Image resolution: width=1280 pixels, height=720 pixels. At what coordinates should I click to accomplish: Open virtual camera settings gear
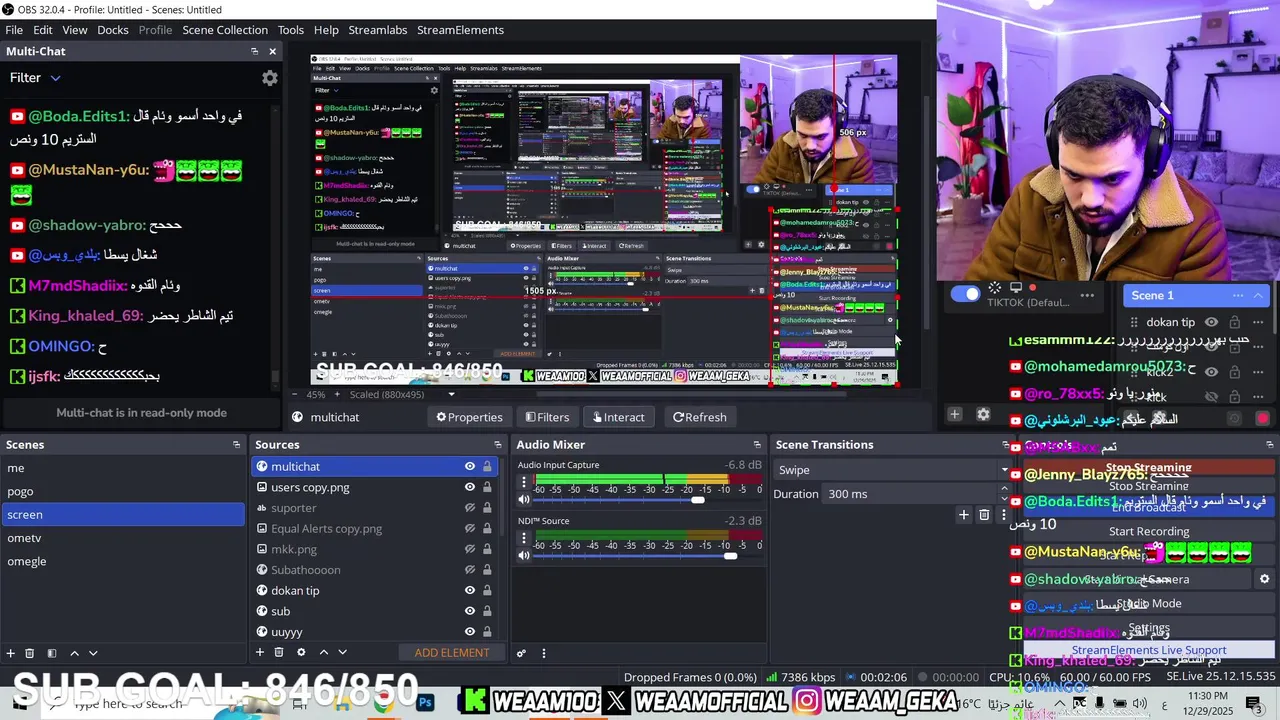tap(1264, 579)
